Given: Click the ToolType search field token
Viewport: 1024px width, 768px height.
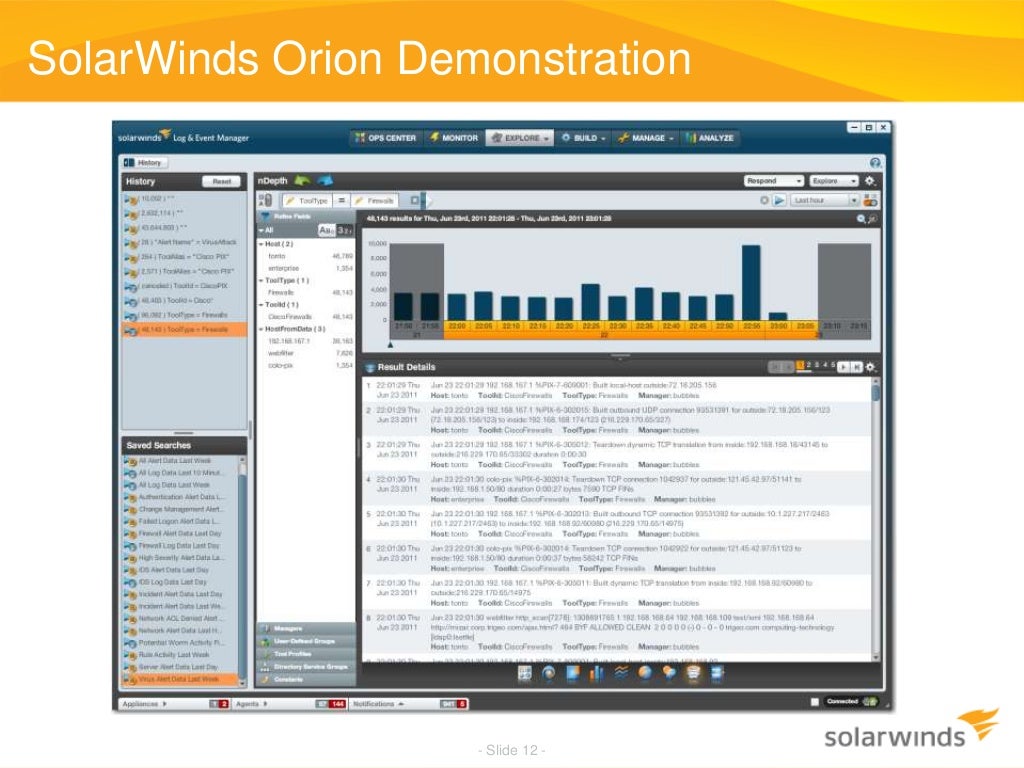Looking at the screenshot, I should pos(308,200).
